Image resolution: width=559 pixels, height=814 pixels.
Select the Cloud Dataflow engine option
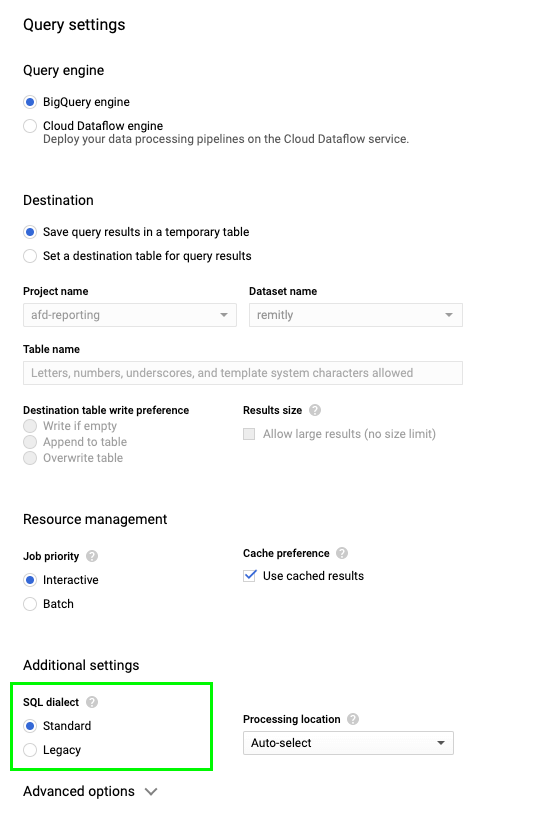[x=30, y=126]
